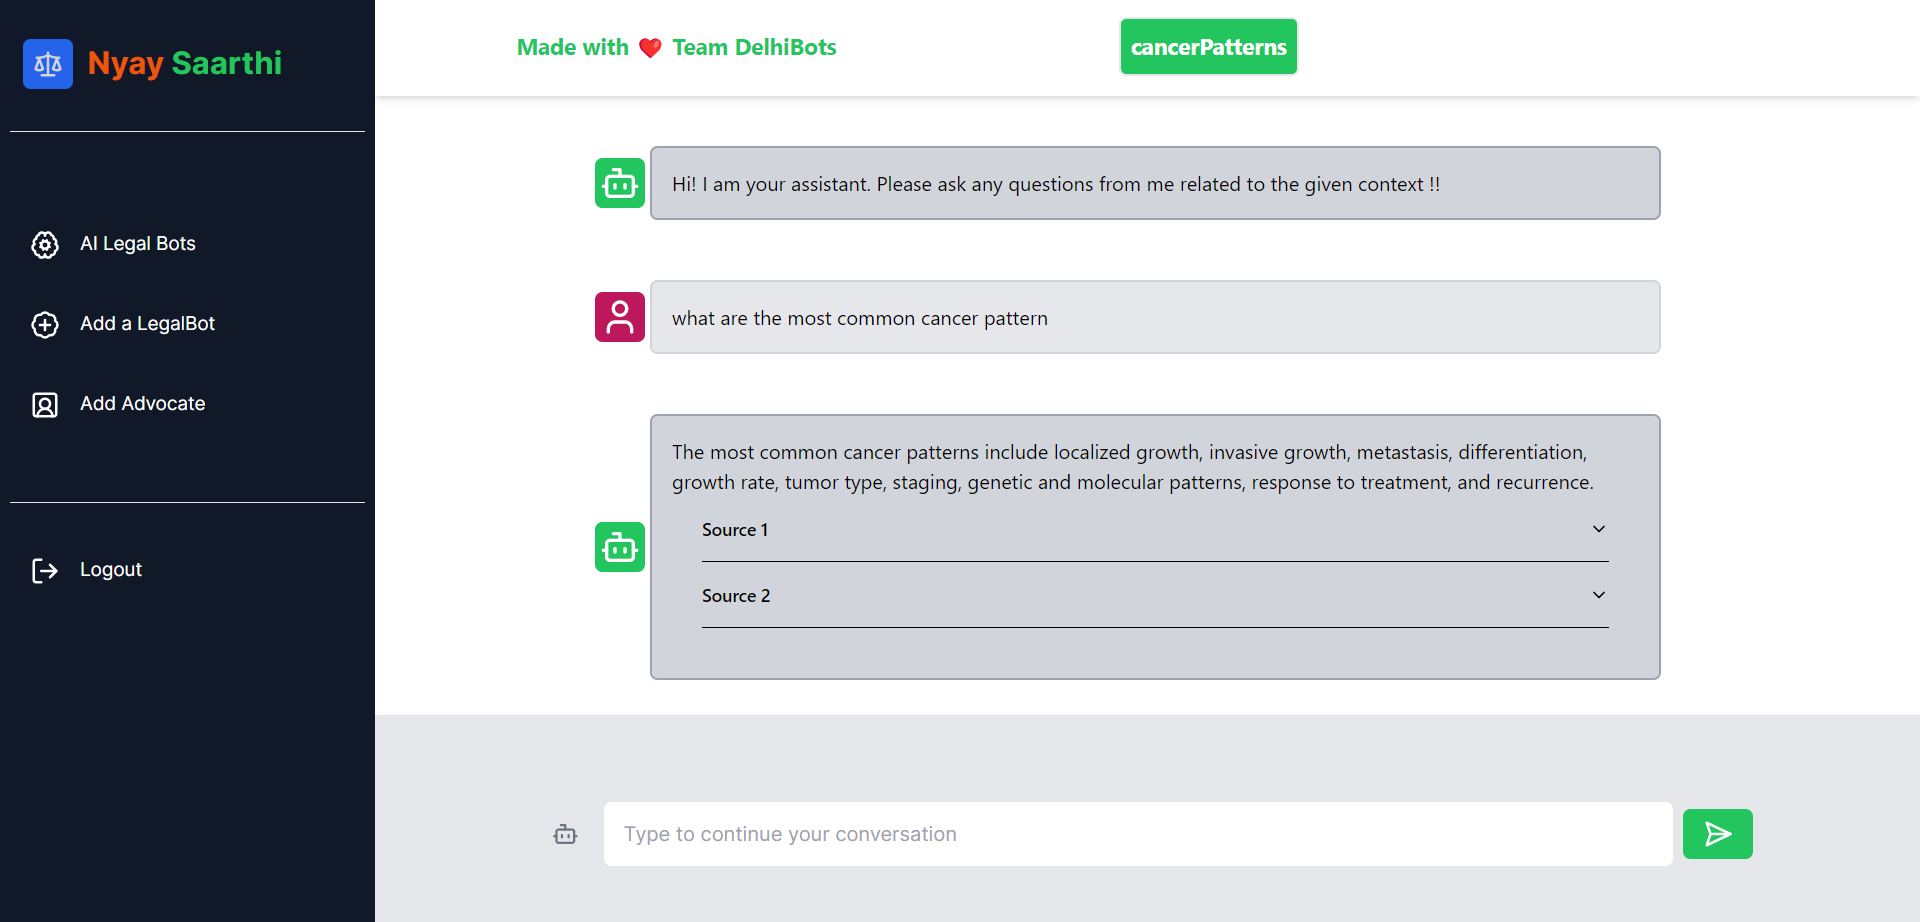Open the Source 1 accordion label
The image size is (1920, 922).
(735, 530)
